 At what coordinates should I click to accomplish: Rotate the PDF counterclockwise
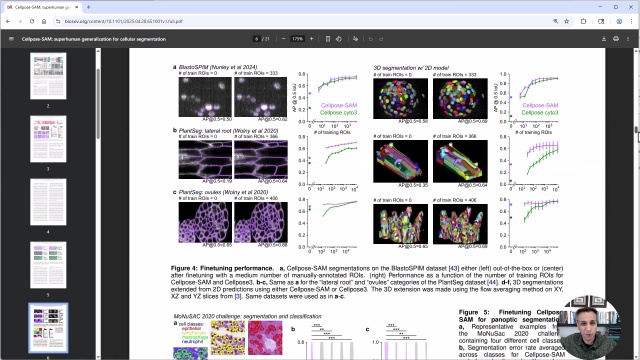339,39
